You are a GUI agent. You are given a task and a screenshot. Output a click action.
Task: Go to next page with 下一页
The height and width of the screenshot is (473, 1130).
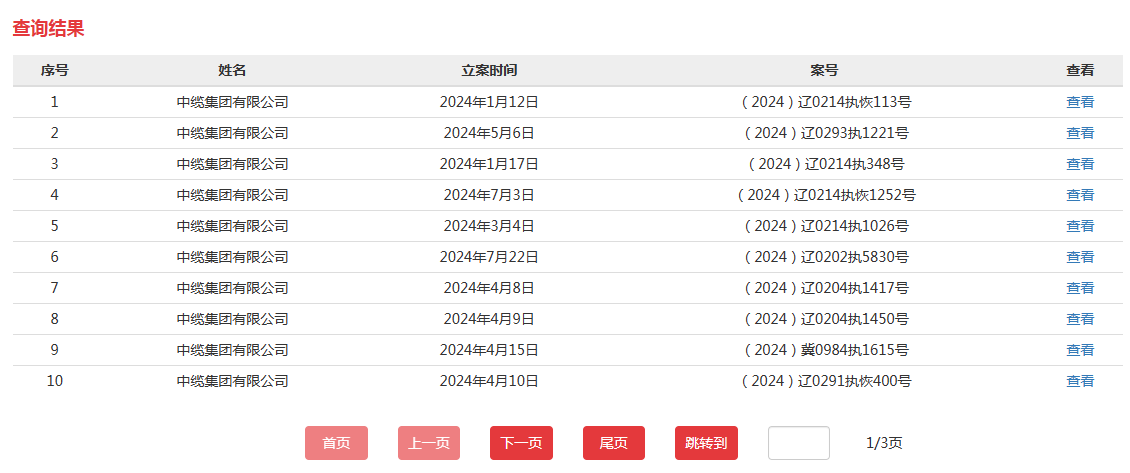[x=521, y=443]
